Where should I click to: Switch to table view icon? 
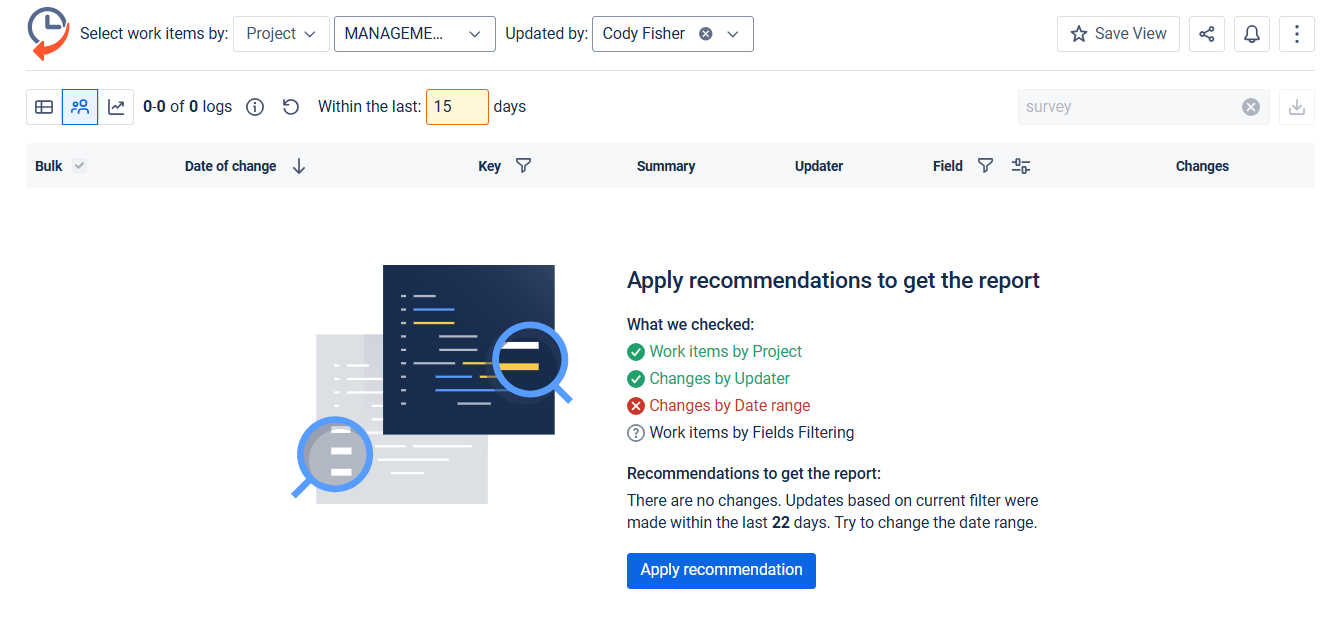click(x=44, y=107)
